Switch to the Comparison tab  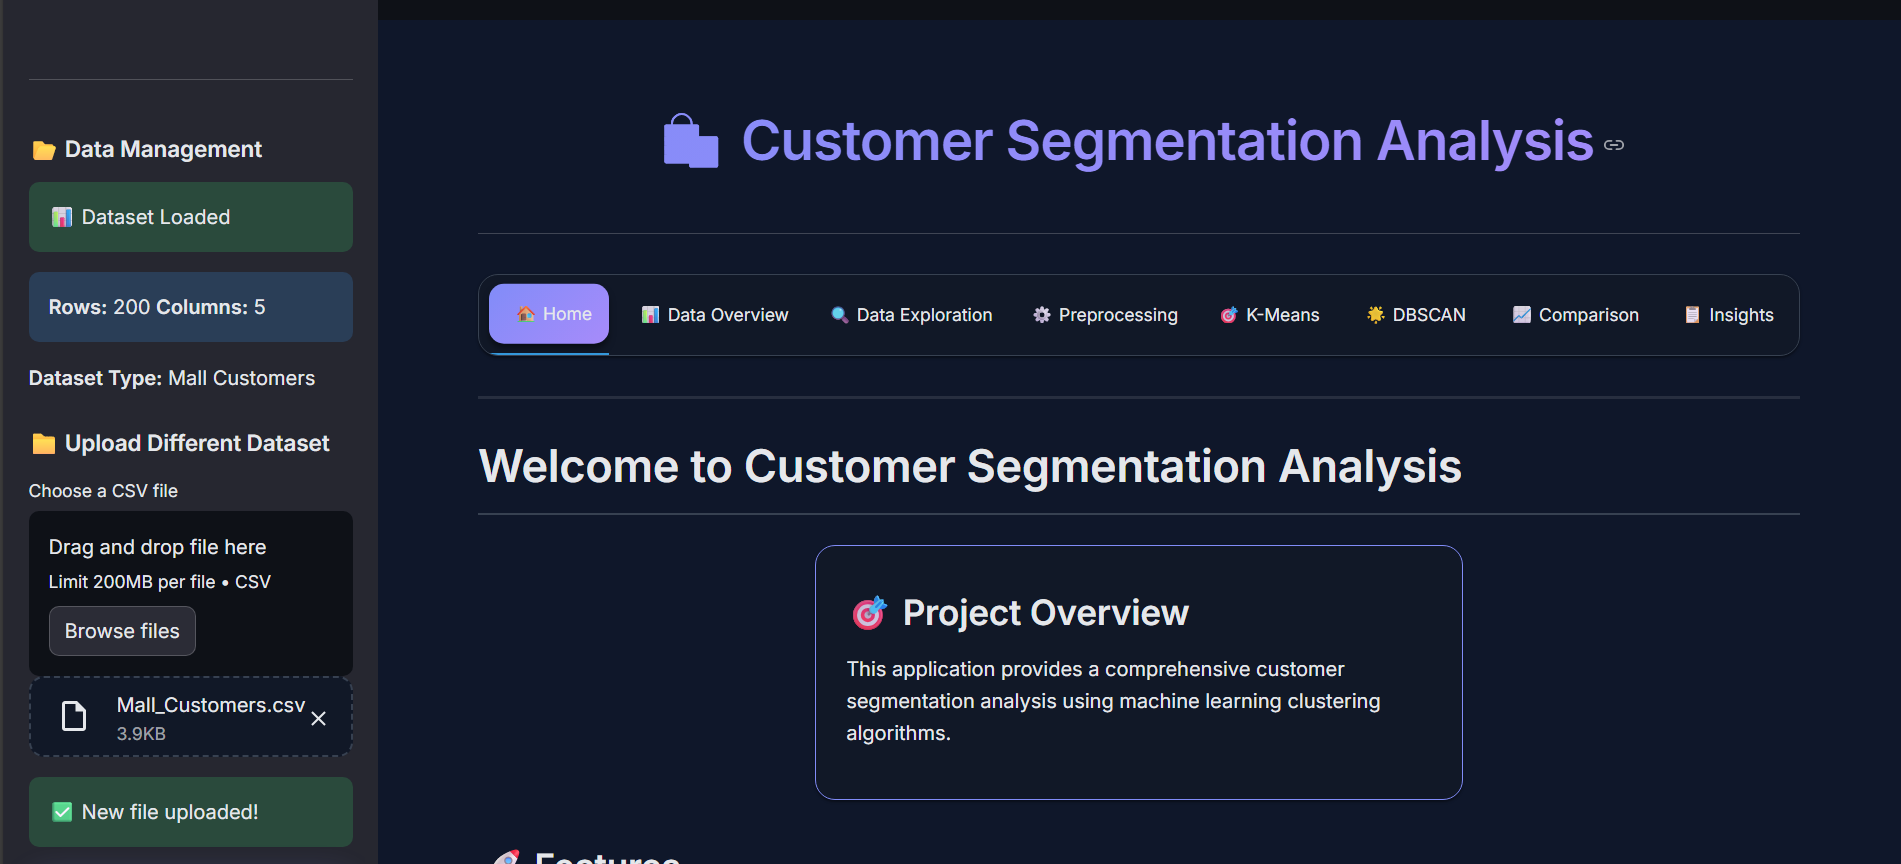[x=1576, y=315]
